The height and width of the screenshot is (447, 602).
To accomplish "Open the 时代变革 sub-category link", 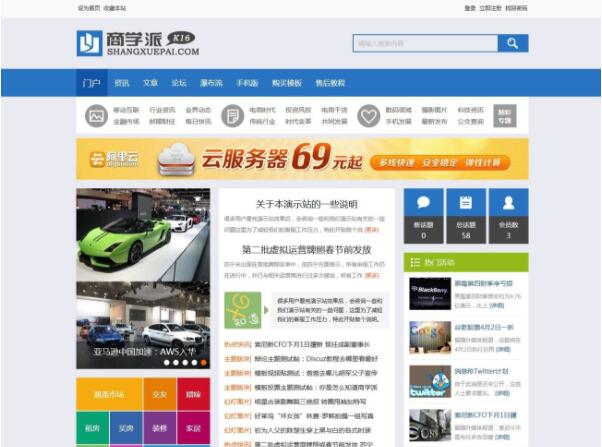I will click(x=298, y=122).
